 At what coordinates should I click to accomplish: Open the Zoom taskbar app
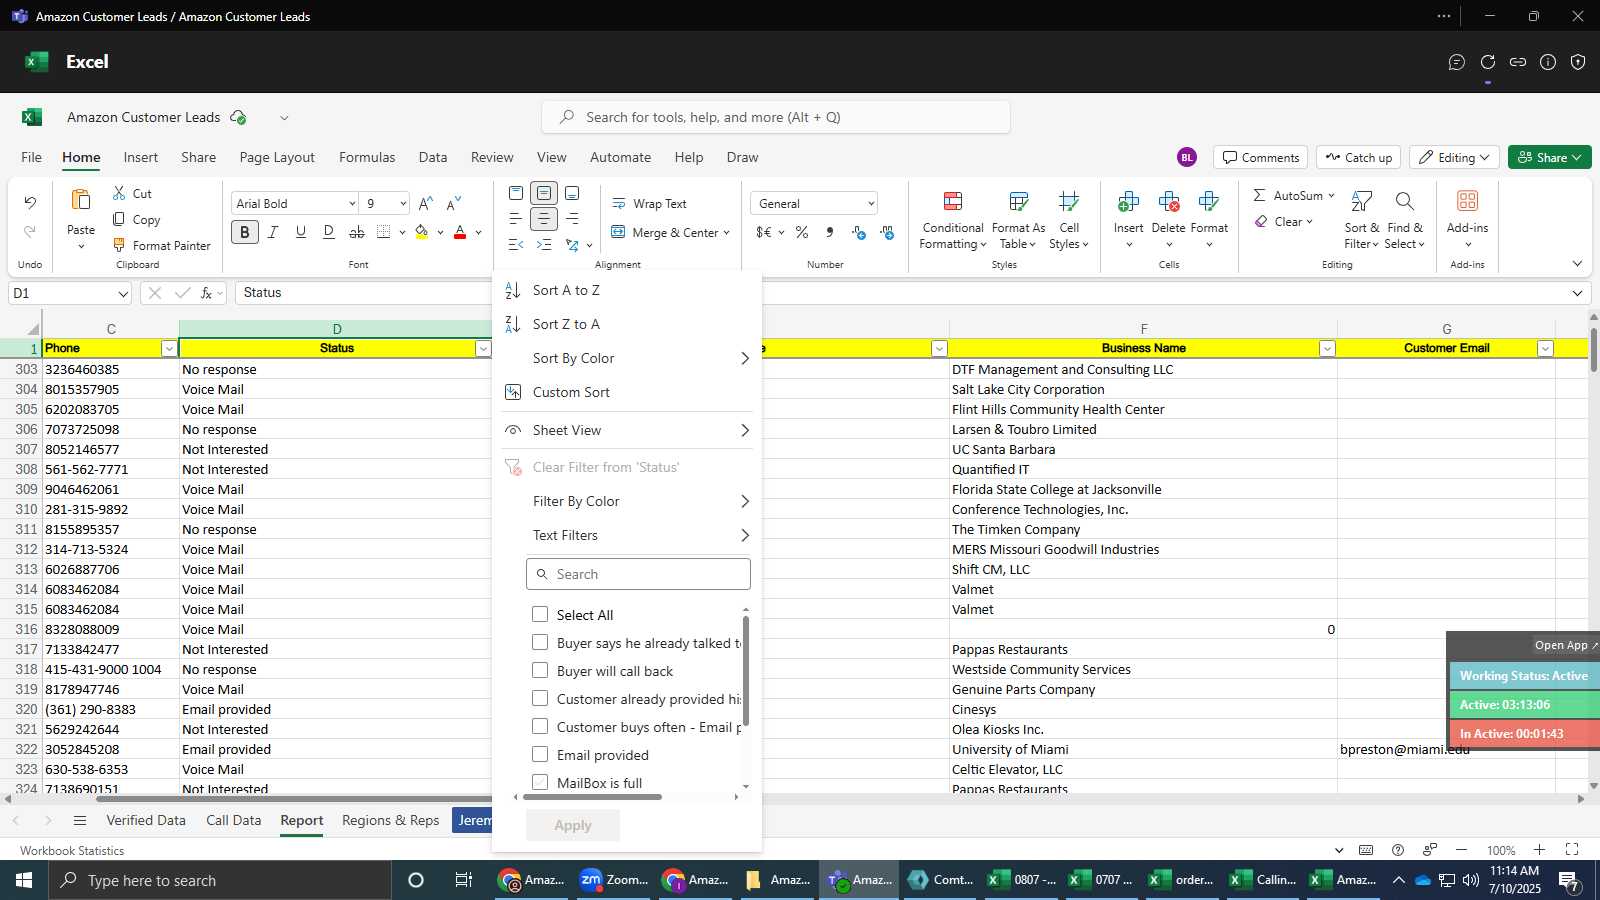coord(615,880)
